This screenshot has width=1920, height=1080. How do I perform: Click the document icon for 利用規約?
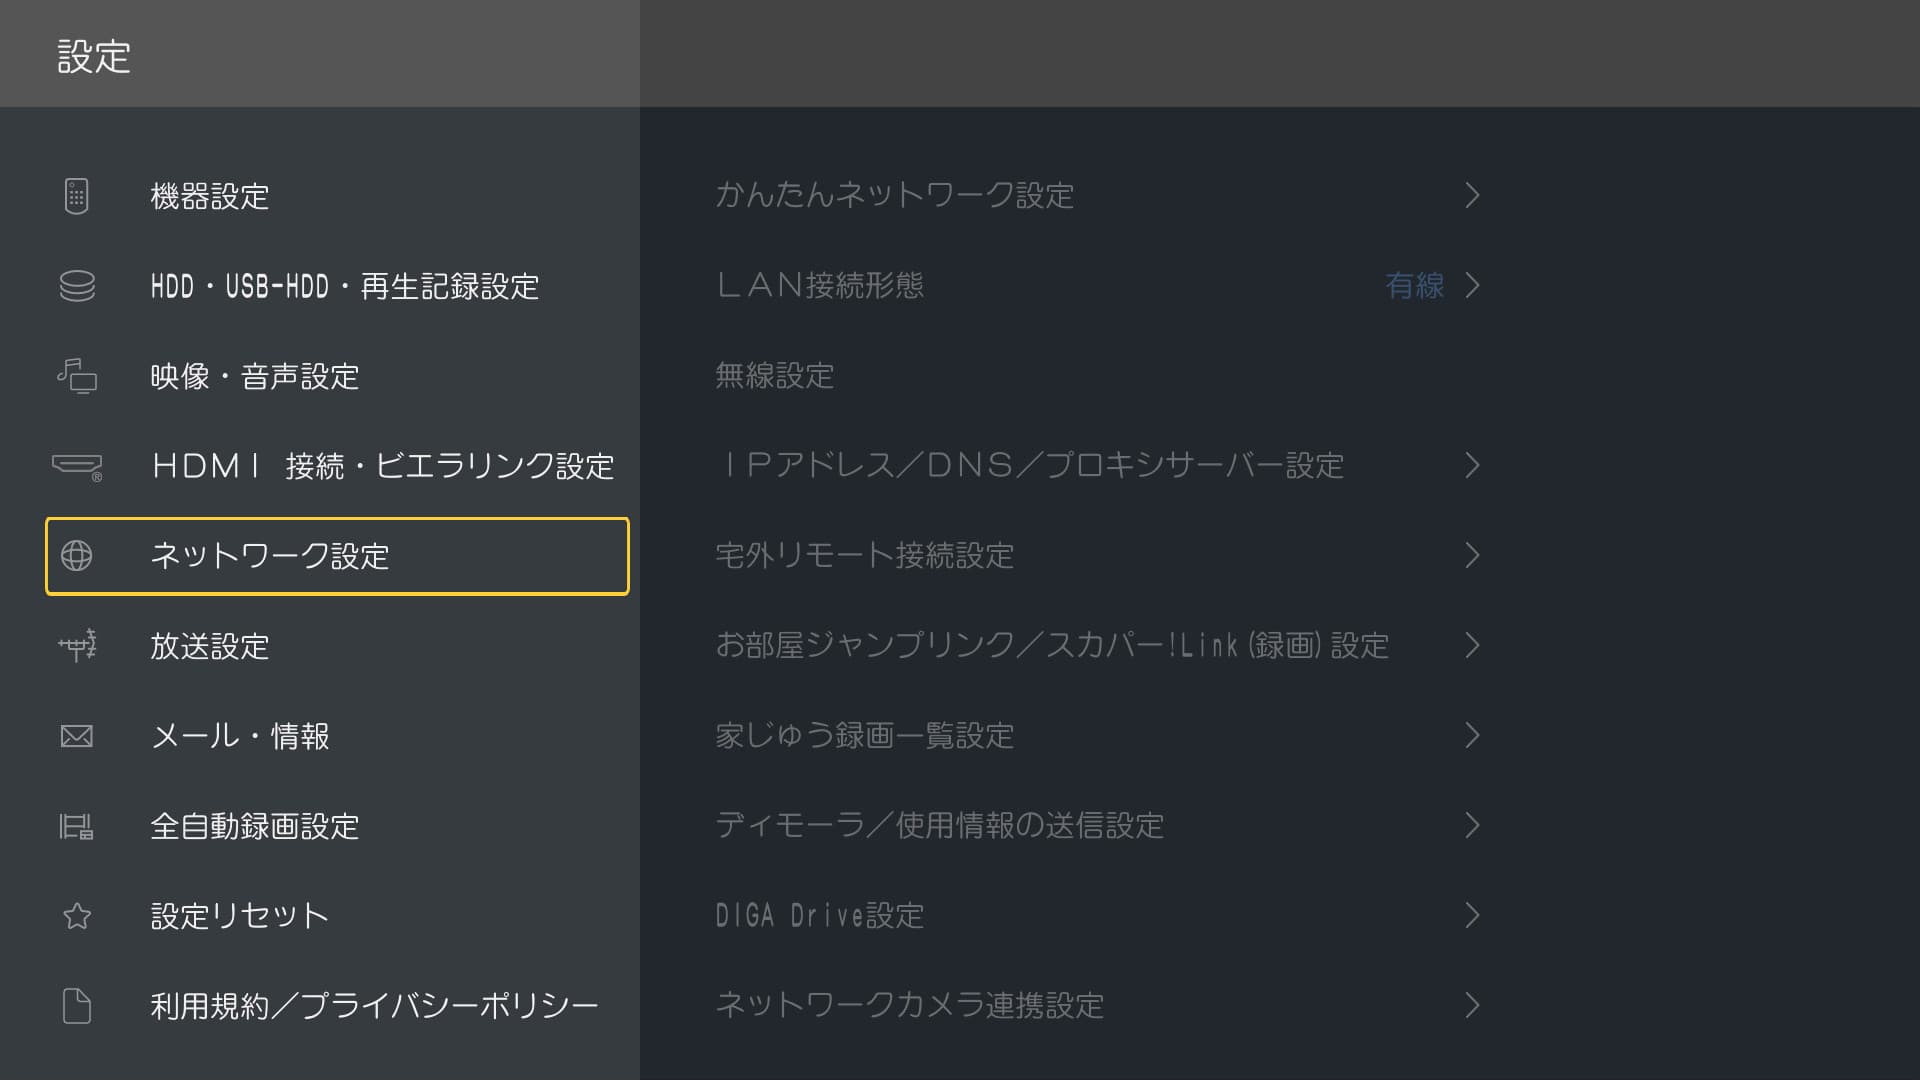coord(77,1006)
